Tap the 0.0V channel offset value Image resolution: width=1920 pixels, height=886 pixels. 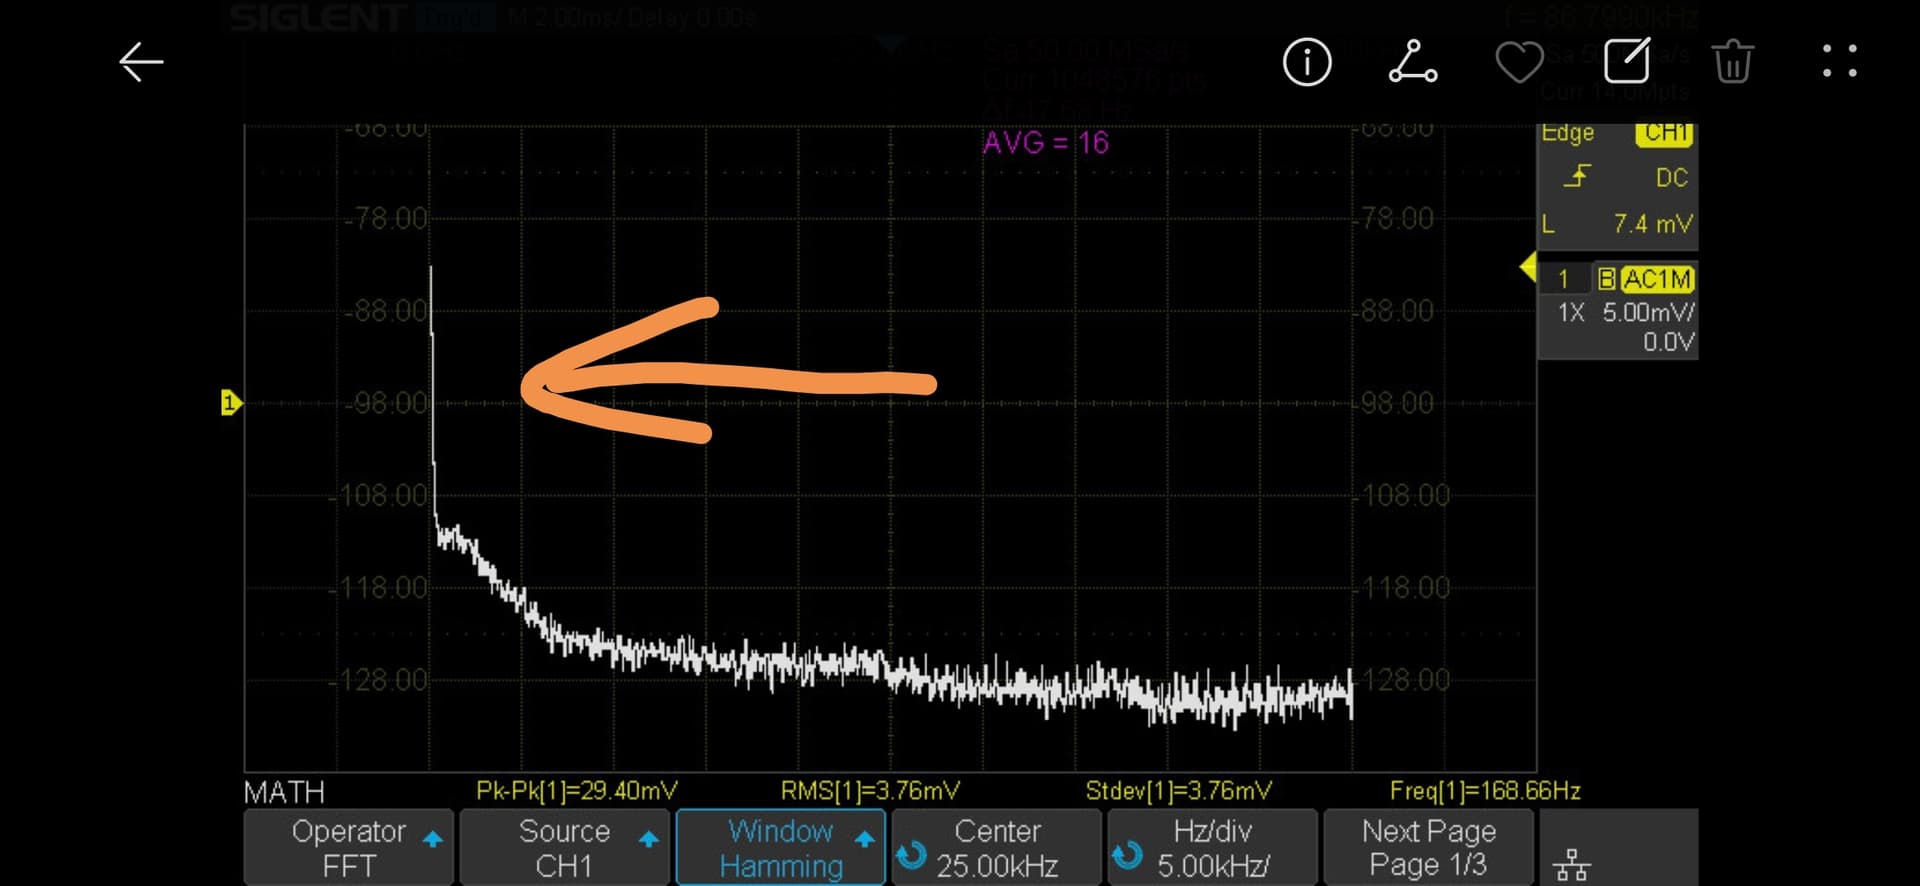tap(1668, 343)
